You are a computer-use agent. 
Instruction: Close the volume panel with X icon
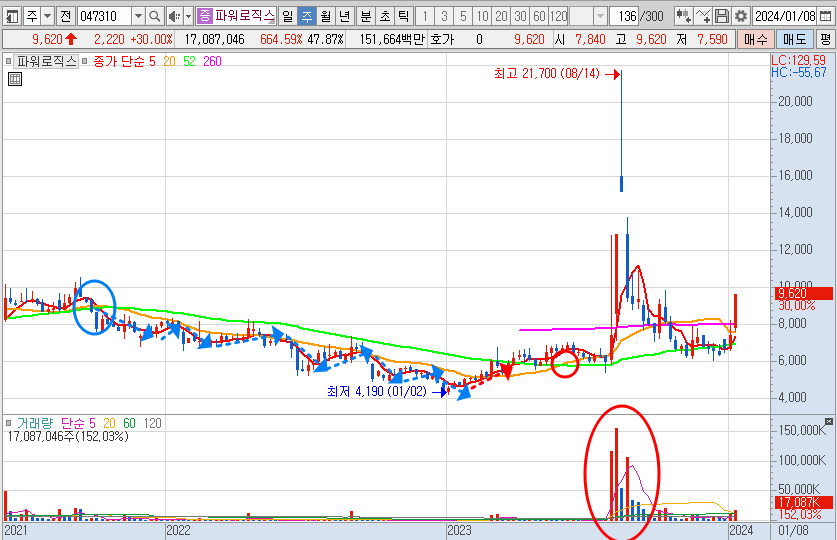828,422
